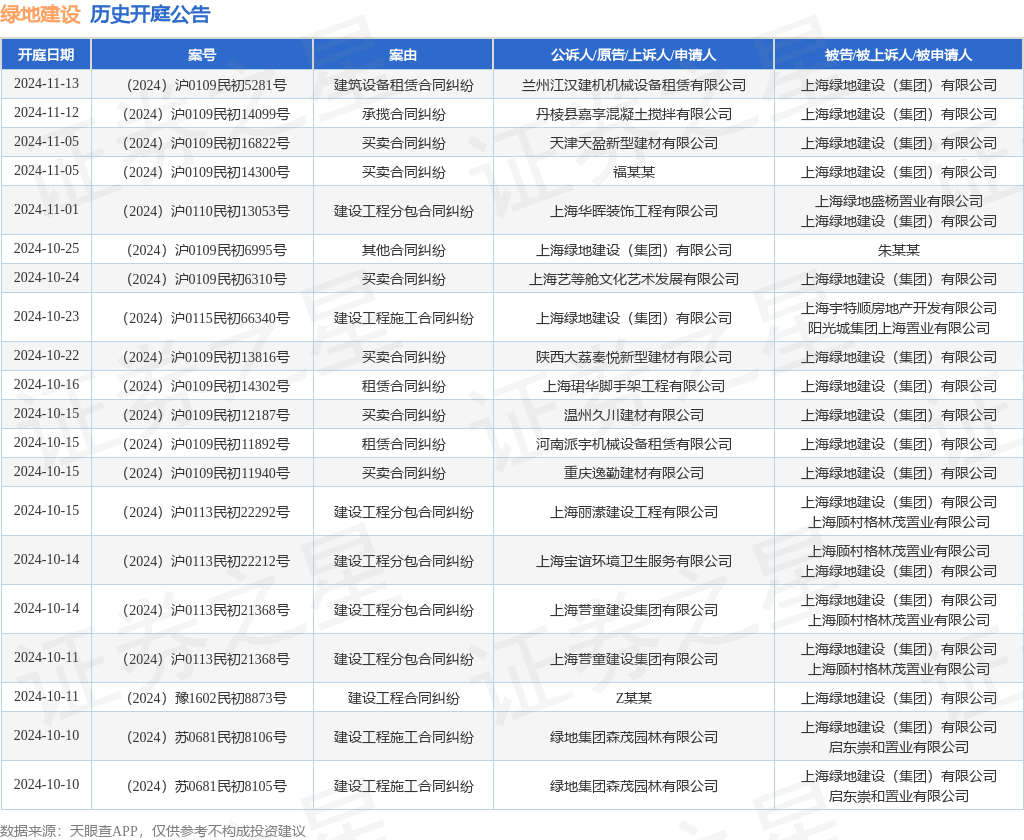Image resolution: width=1024 pixels, height=840 pixels.
Task: Click plaintiff 兰州江汉建机机械设备租赁有限公司
Action: click(x=633, y=85)
